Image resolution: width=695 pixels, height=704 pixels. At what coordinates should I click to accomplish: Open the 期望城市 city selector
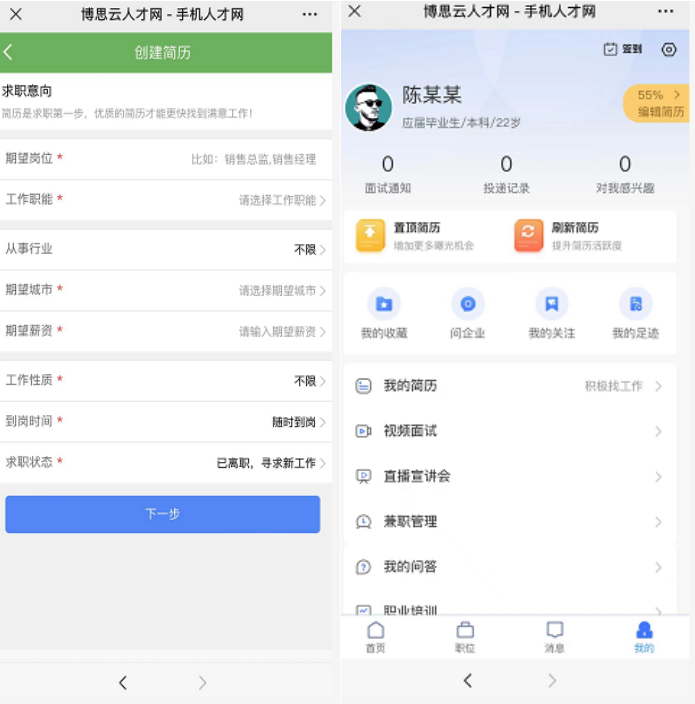[282, 290]
